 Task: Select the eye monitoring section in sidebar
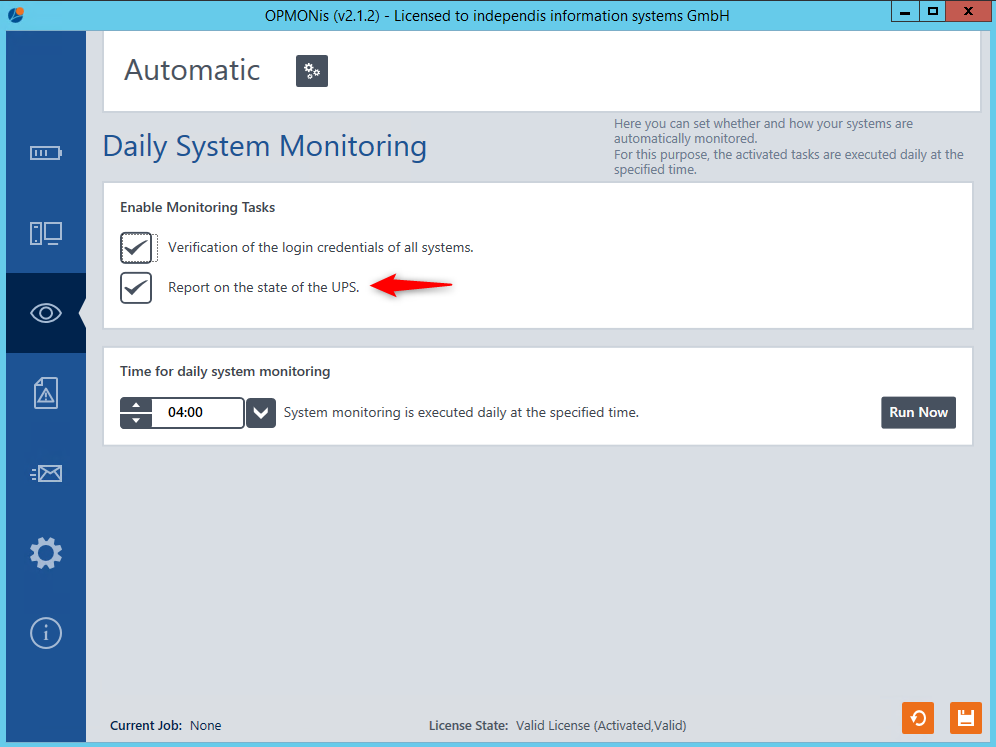[x=46, y=313]
